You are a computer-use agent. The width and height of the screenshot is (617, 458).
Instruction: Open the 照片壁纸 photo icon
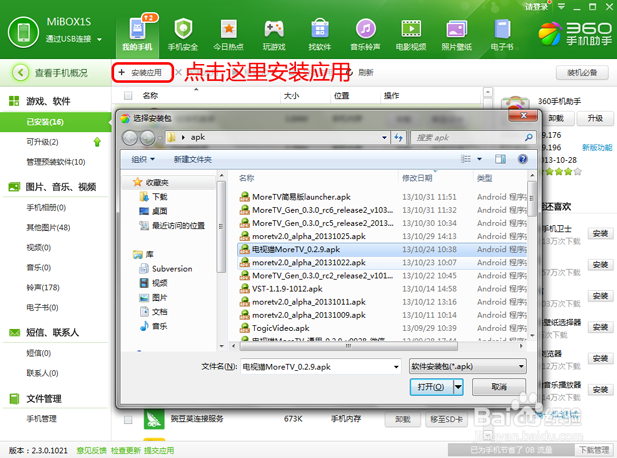(457, 32)
